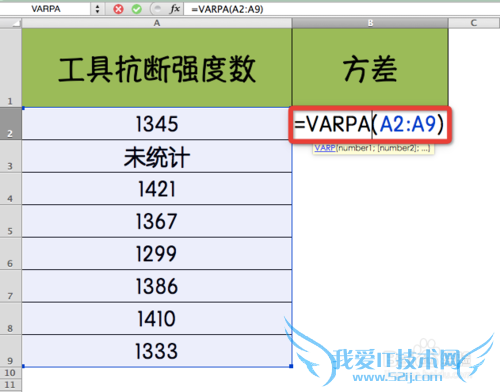Screen dimensions: 500x392
Task: Open the fx insert function builder
Action: coord(175,9)
